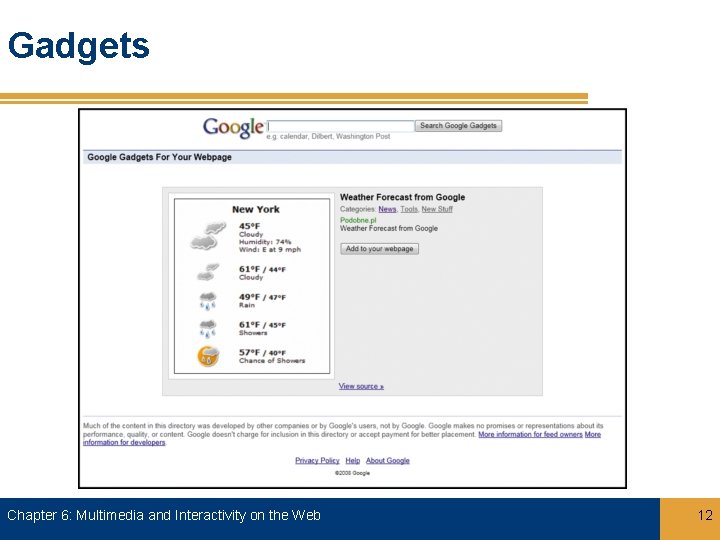Open the Help footer link
This screenshot has height=540, width=720.
click(353, 460)
